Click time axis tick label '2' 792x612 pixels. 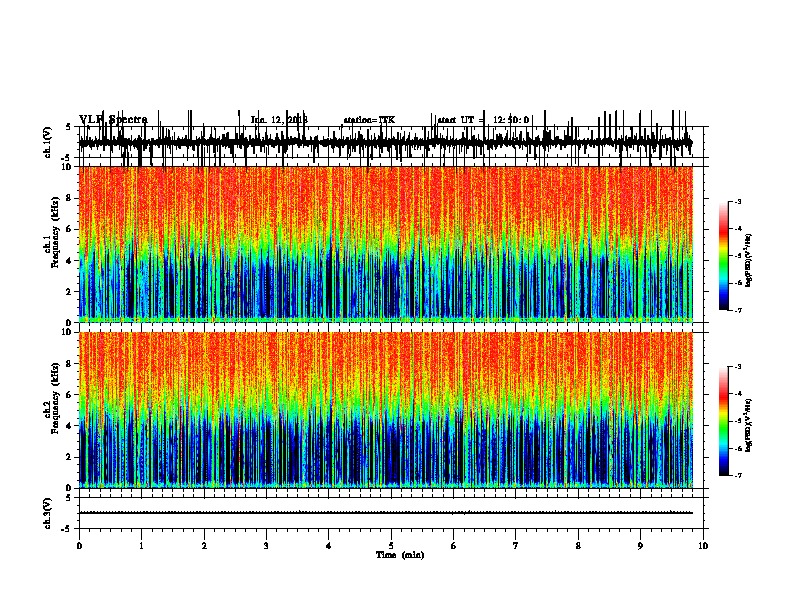[x=204, y=546]
